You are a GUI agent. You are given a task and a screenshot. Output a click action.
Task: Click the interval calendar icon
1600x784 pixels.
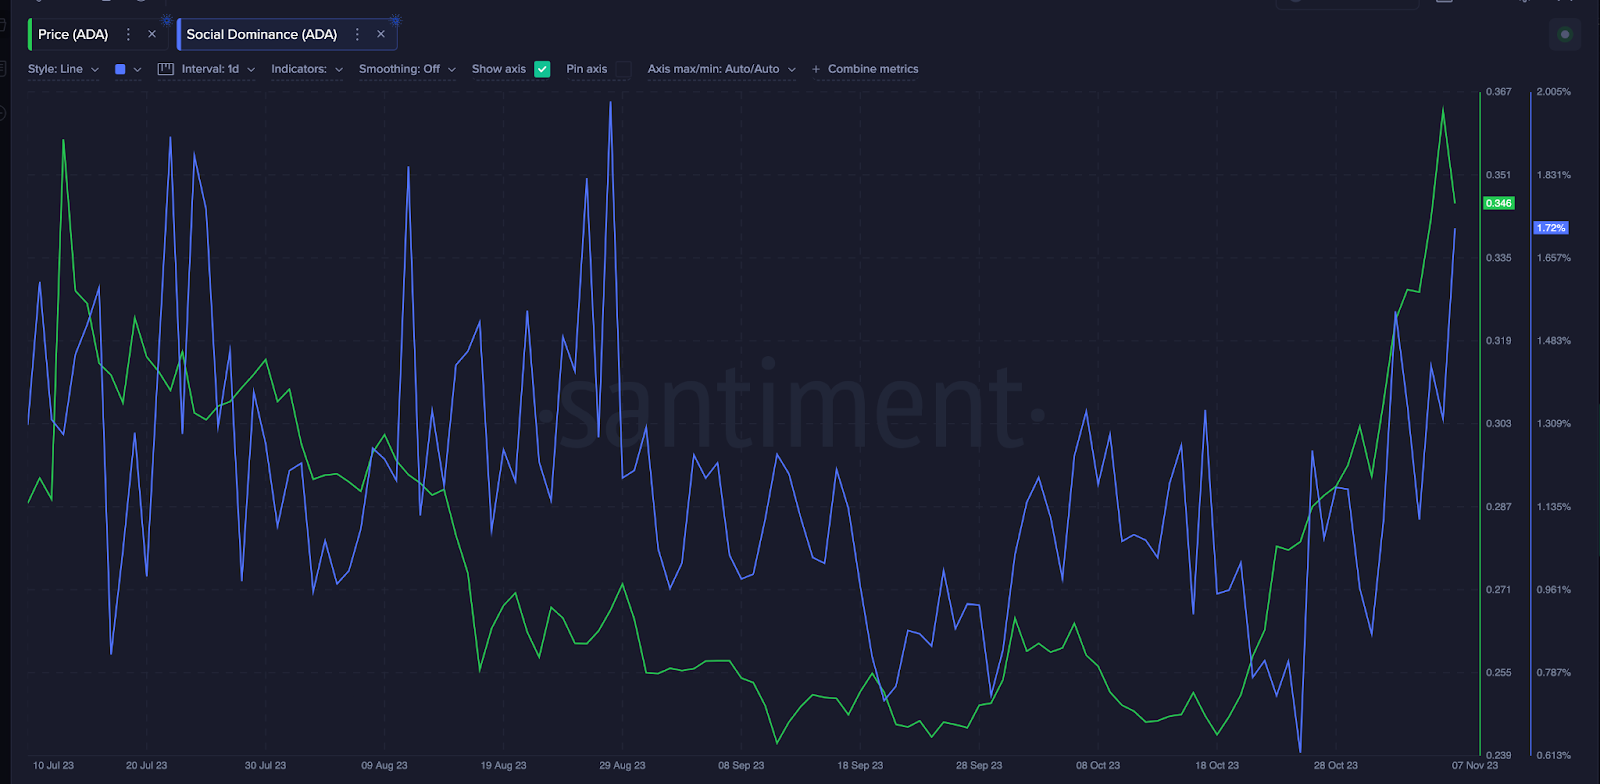point(166,69)
